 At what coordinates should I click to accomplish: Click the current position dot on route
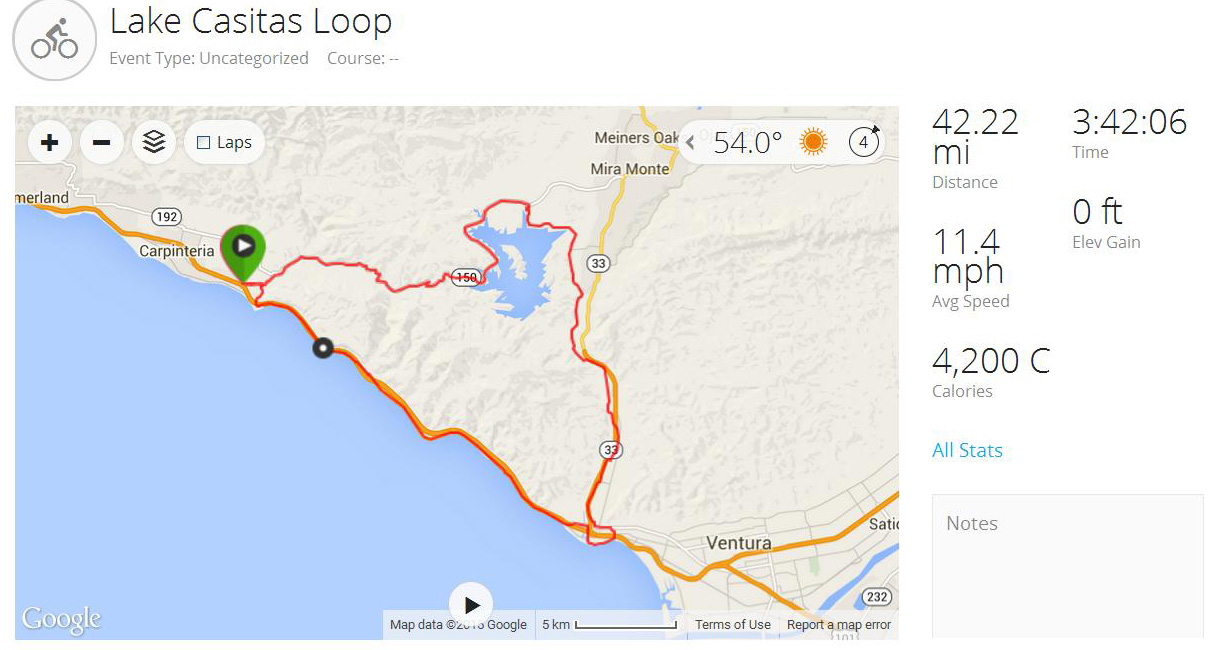[323, 348]
